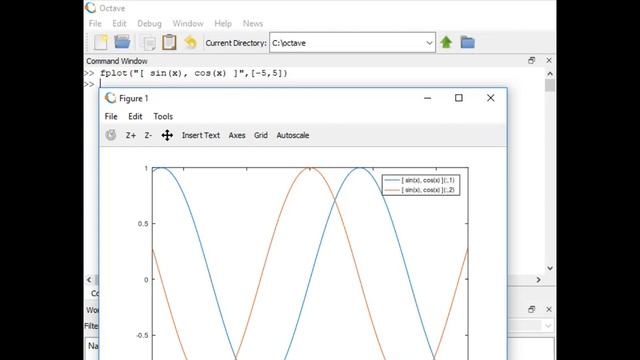The image size is (640, 360).
Task: Go up one directory with green arrow
Action: [x=446, y=42]
